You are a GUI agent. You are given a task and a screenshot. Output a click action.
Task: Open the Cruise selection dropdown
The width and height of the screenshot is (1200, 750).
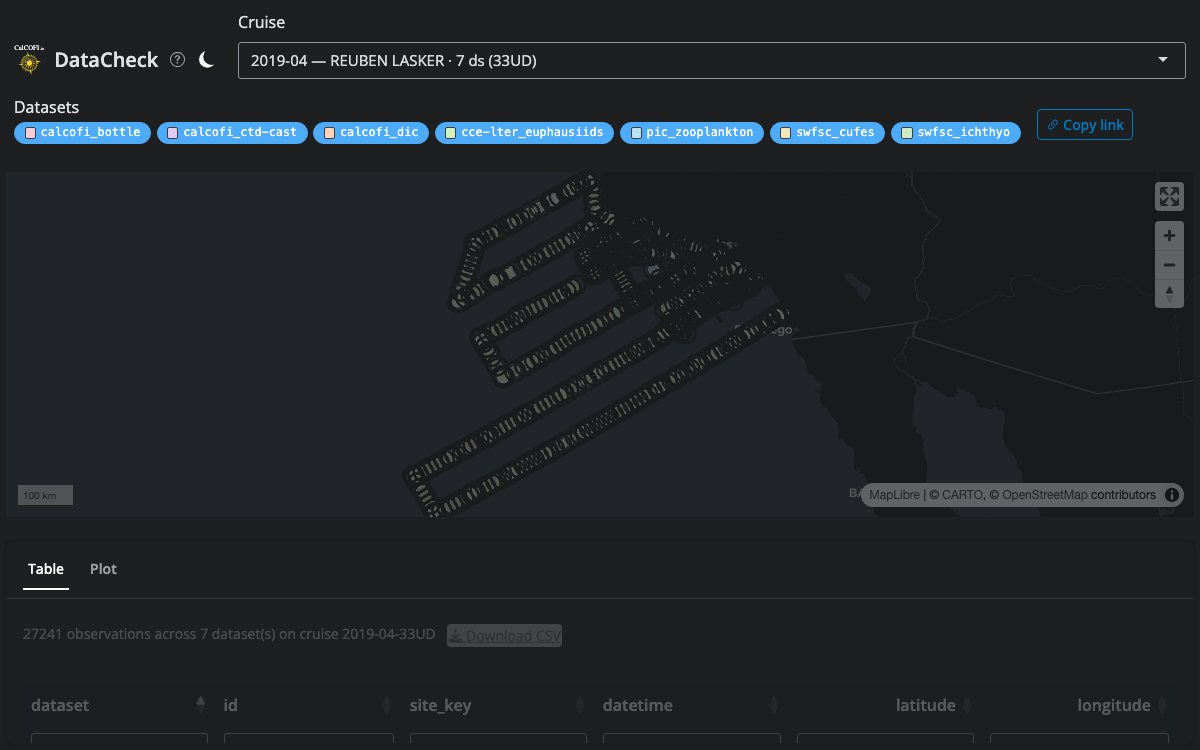[712, 60]
